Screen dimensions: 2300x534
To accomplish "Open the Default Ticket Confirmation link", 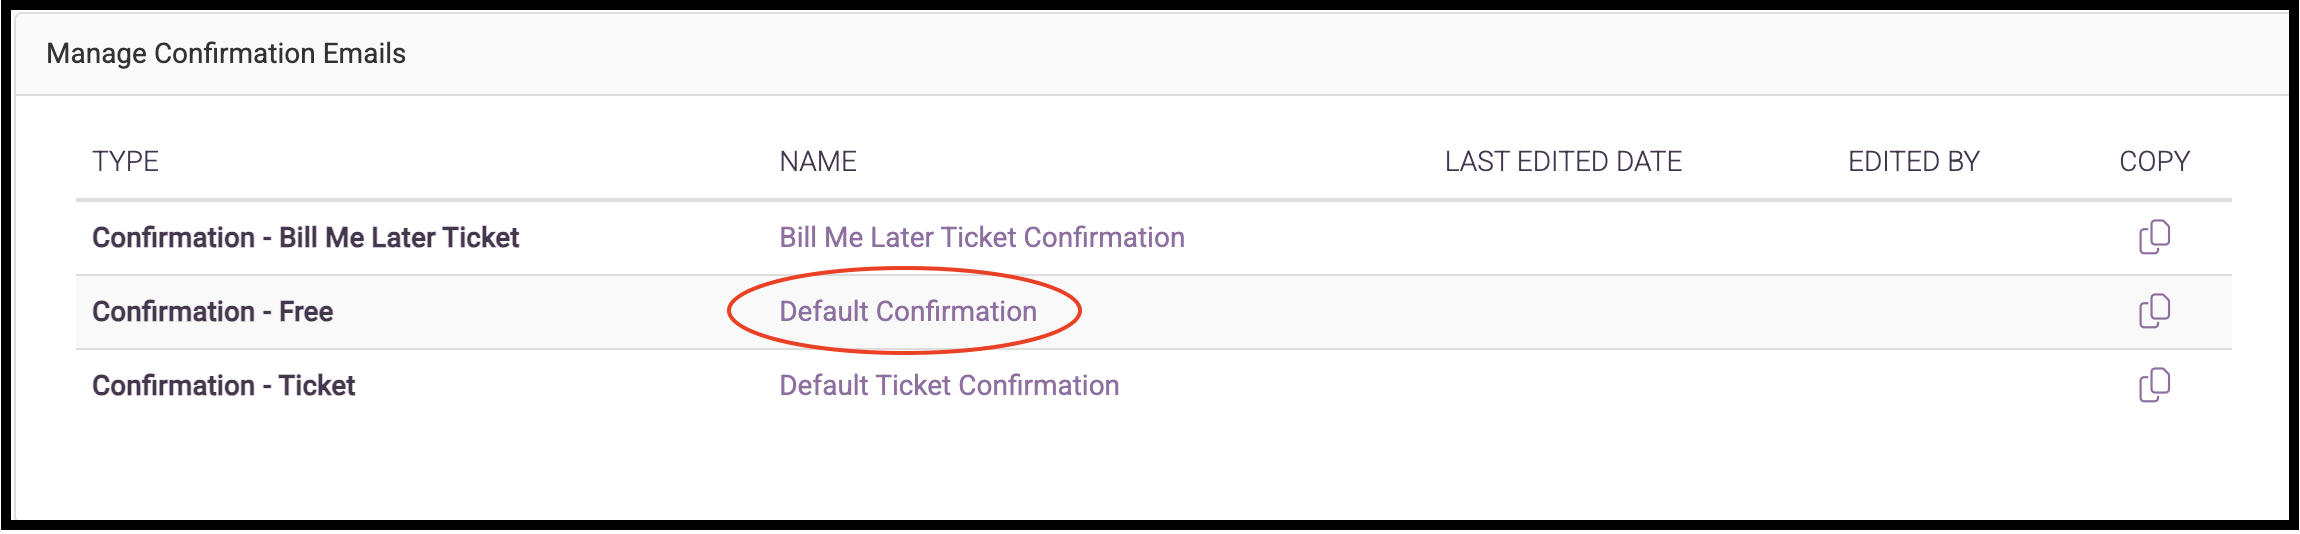I will [x=949, y=386].
